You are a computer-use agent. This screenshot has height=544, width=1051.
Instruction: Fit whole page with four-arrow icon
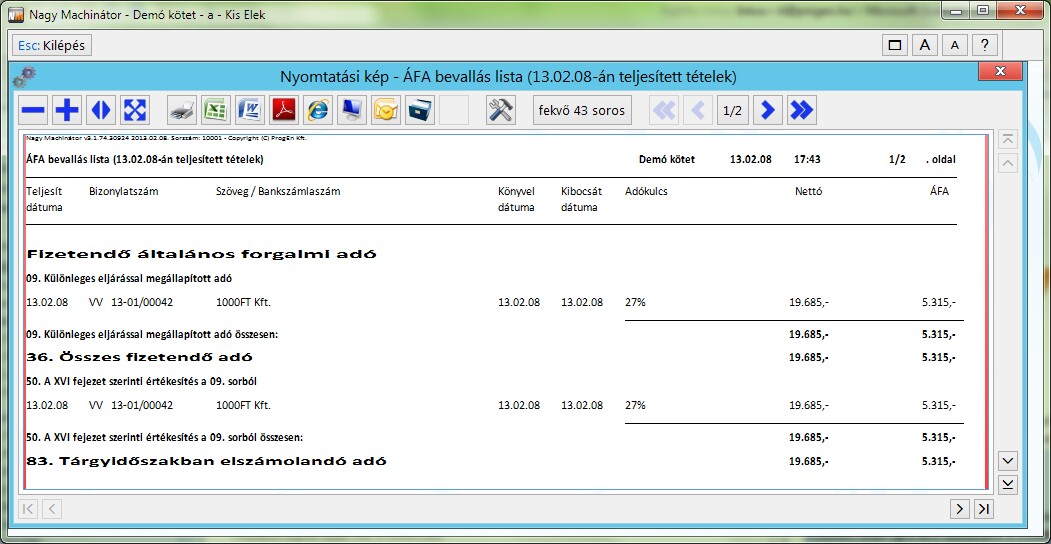(x=135, y=110)
